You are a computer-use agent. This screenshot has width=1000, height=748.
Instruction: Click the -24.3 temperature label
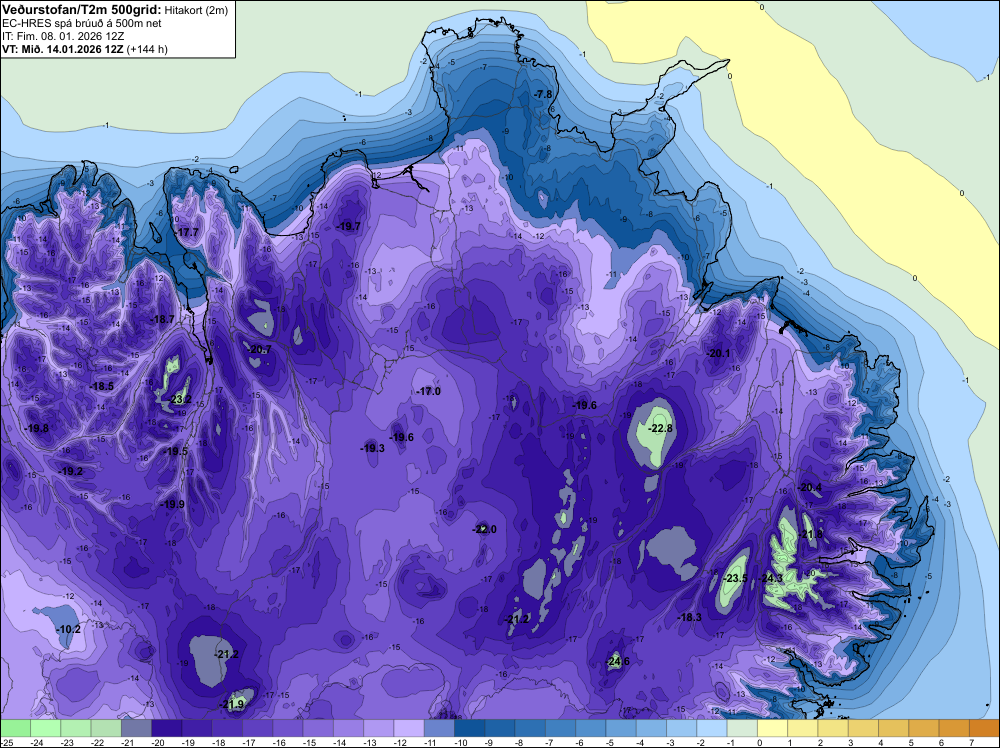[x=770, y=578]
